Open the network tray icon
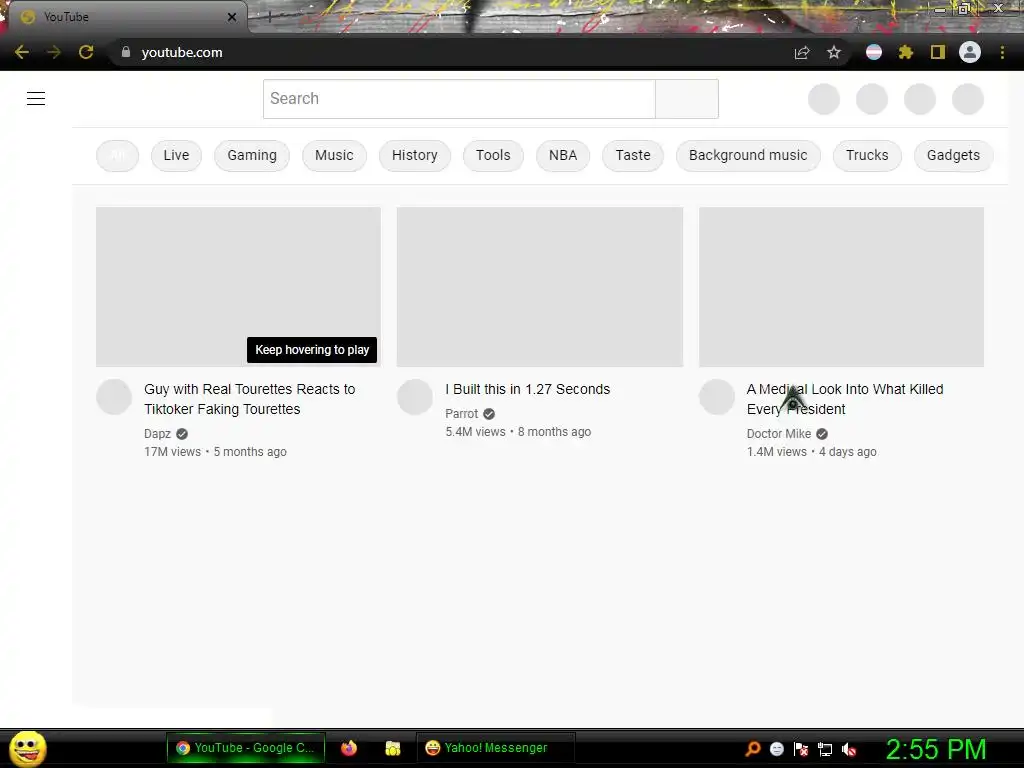Image resolution: width=1024 pixels, height=768 pixels. 825,749
